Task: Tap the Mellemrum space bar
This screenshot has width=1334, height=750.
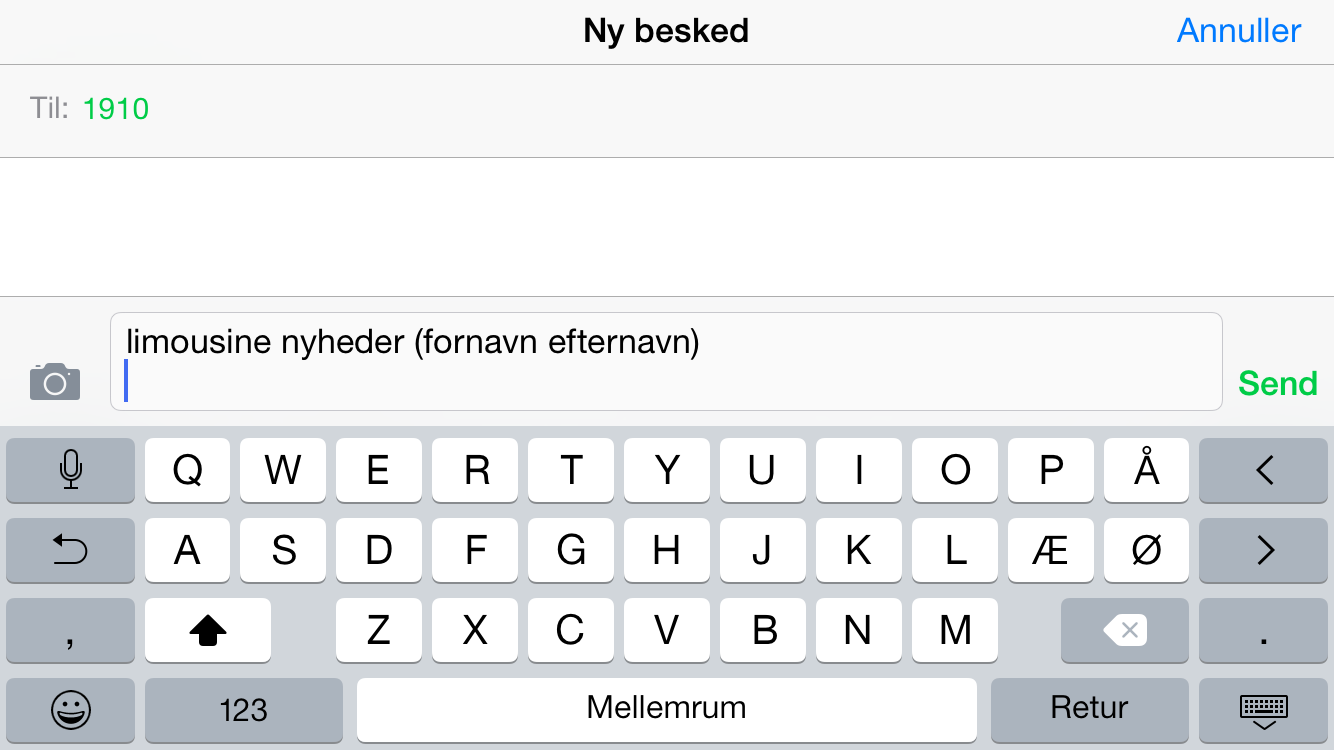Action: coord(667,710)
